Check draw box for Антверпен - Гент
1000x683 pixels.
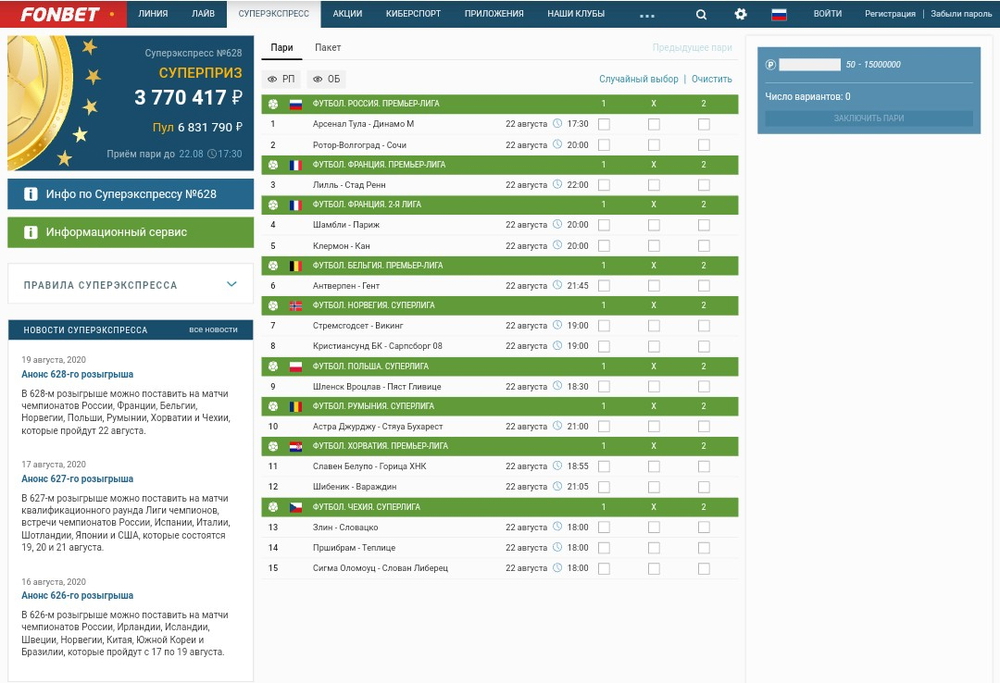point(653,286)
